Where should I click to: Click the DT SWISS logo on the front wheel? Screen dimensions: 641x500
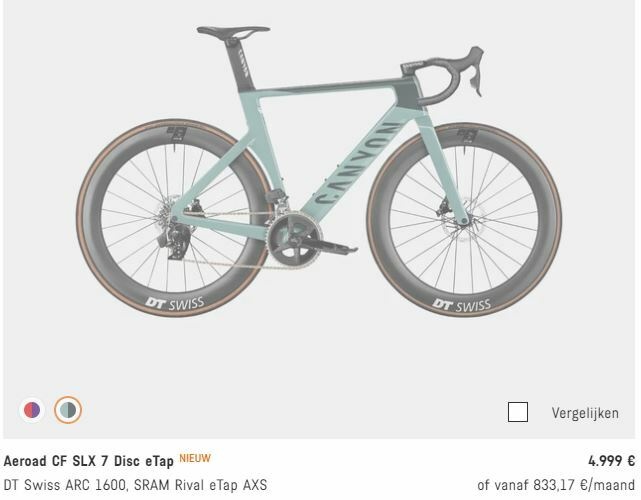[x=462, y=305]
